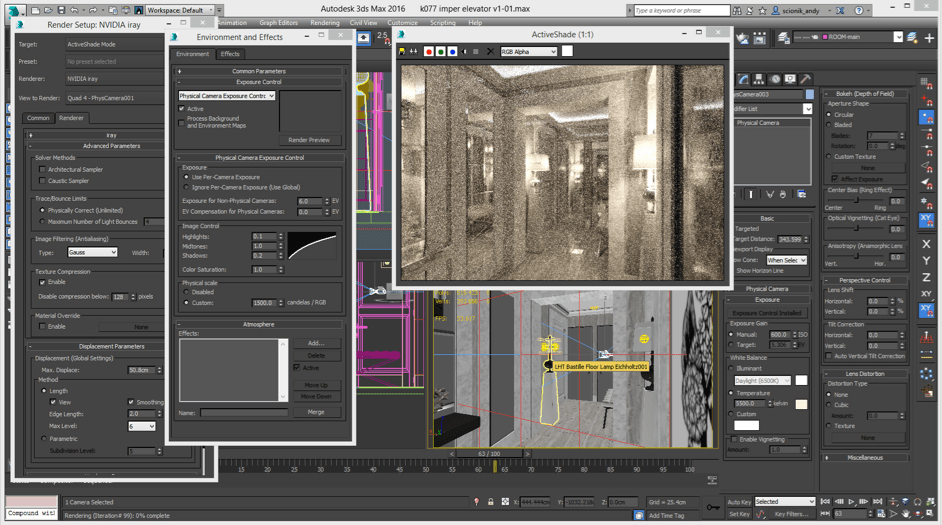Switch to the Common tab in Render Setup
The image size is (942, 525).
[38, 118]
